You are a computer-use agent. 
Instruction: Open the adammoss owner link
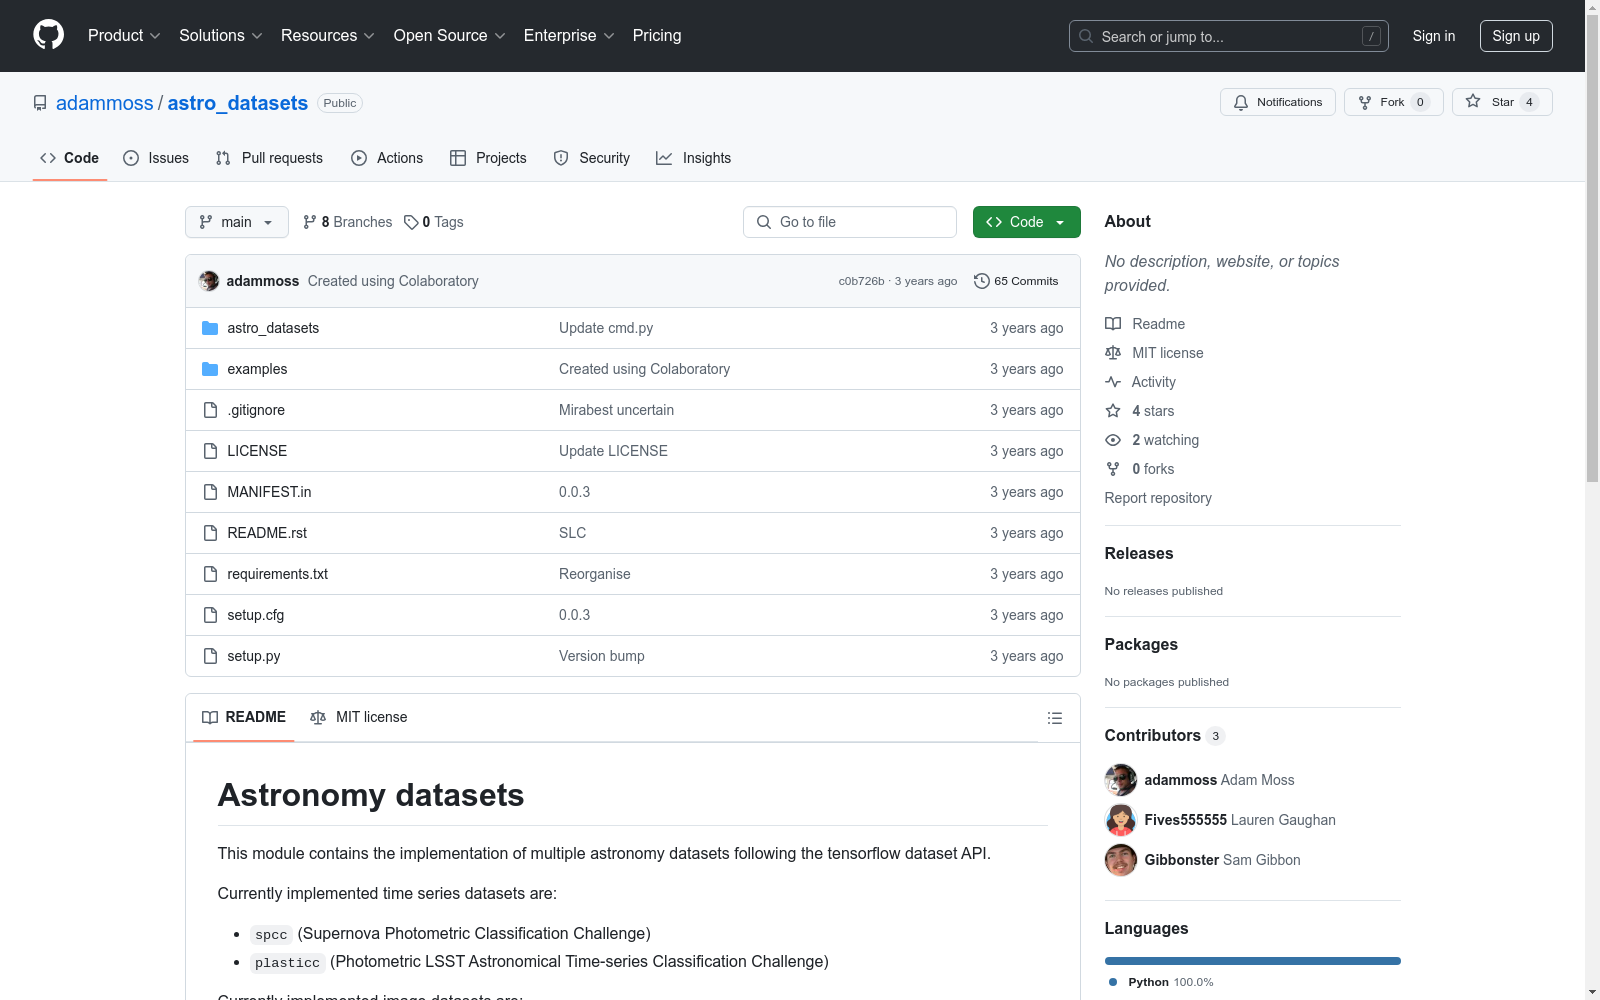(105, 103)
